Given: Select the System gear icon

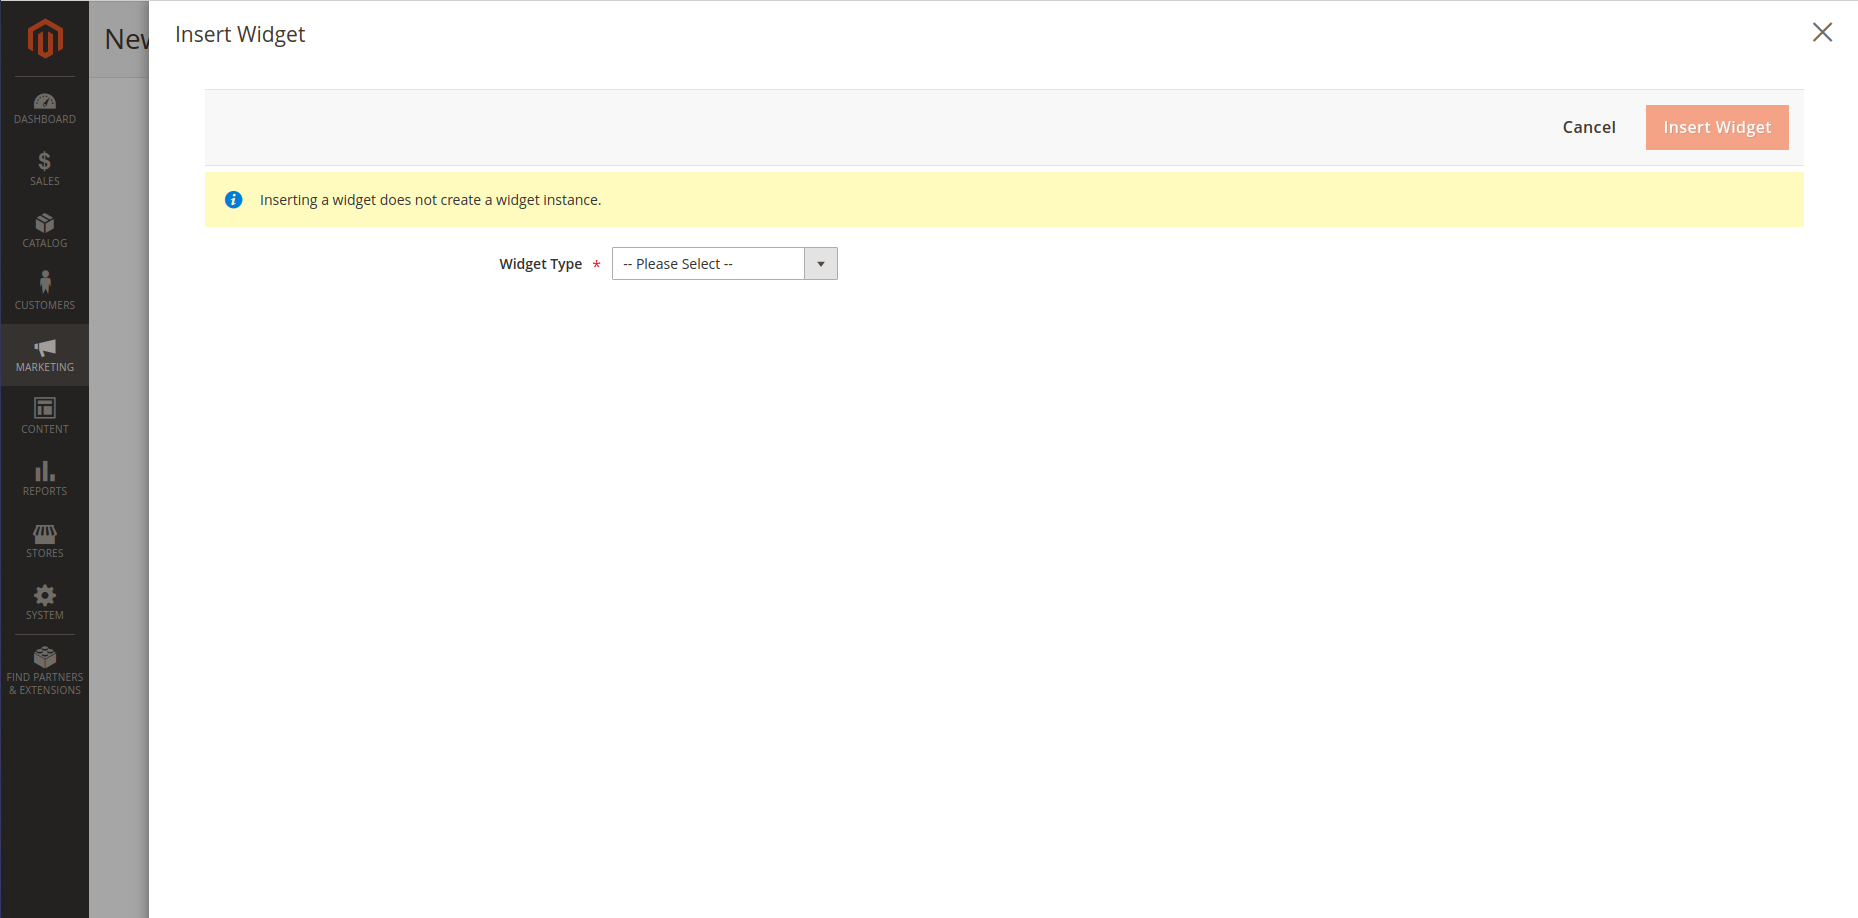Looking at the screenshot, I should [x=45, y=601].
